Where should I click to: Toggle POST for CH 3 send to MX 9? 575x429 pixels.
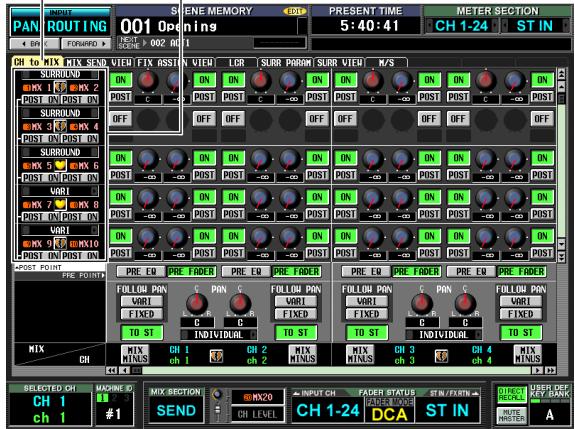(345, 253)
